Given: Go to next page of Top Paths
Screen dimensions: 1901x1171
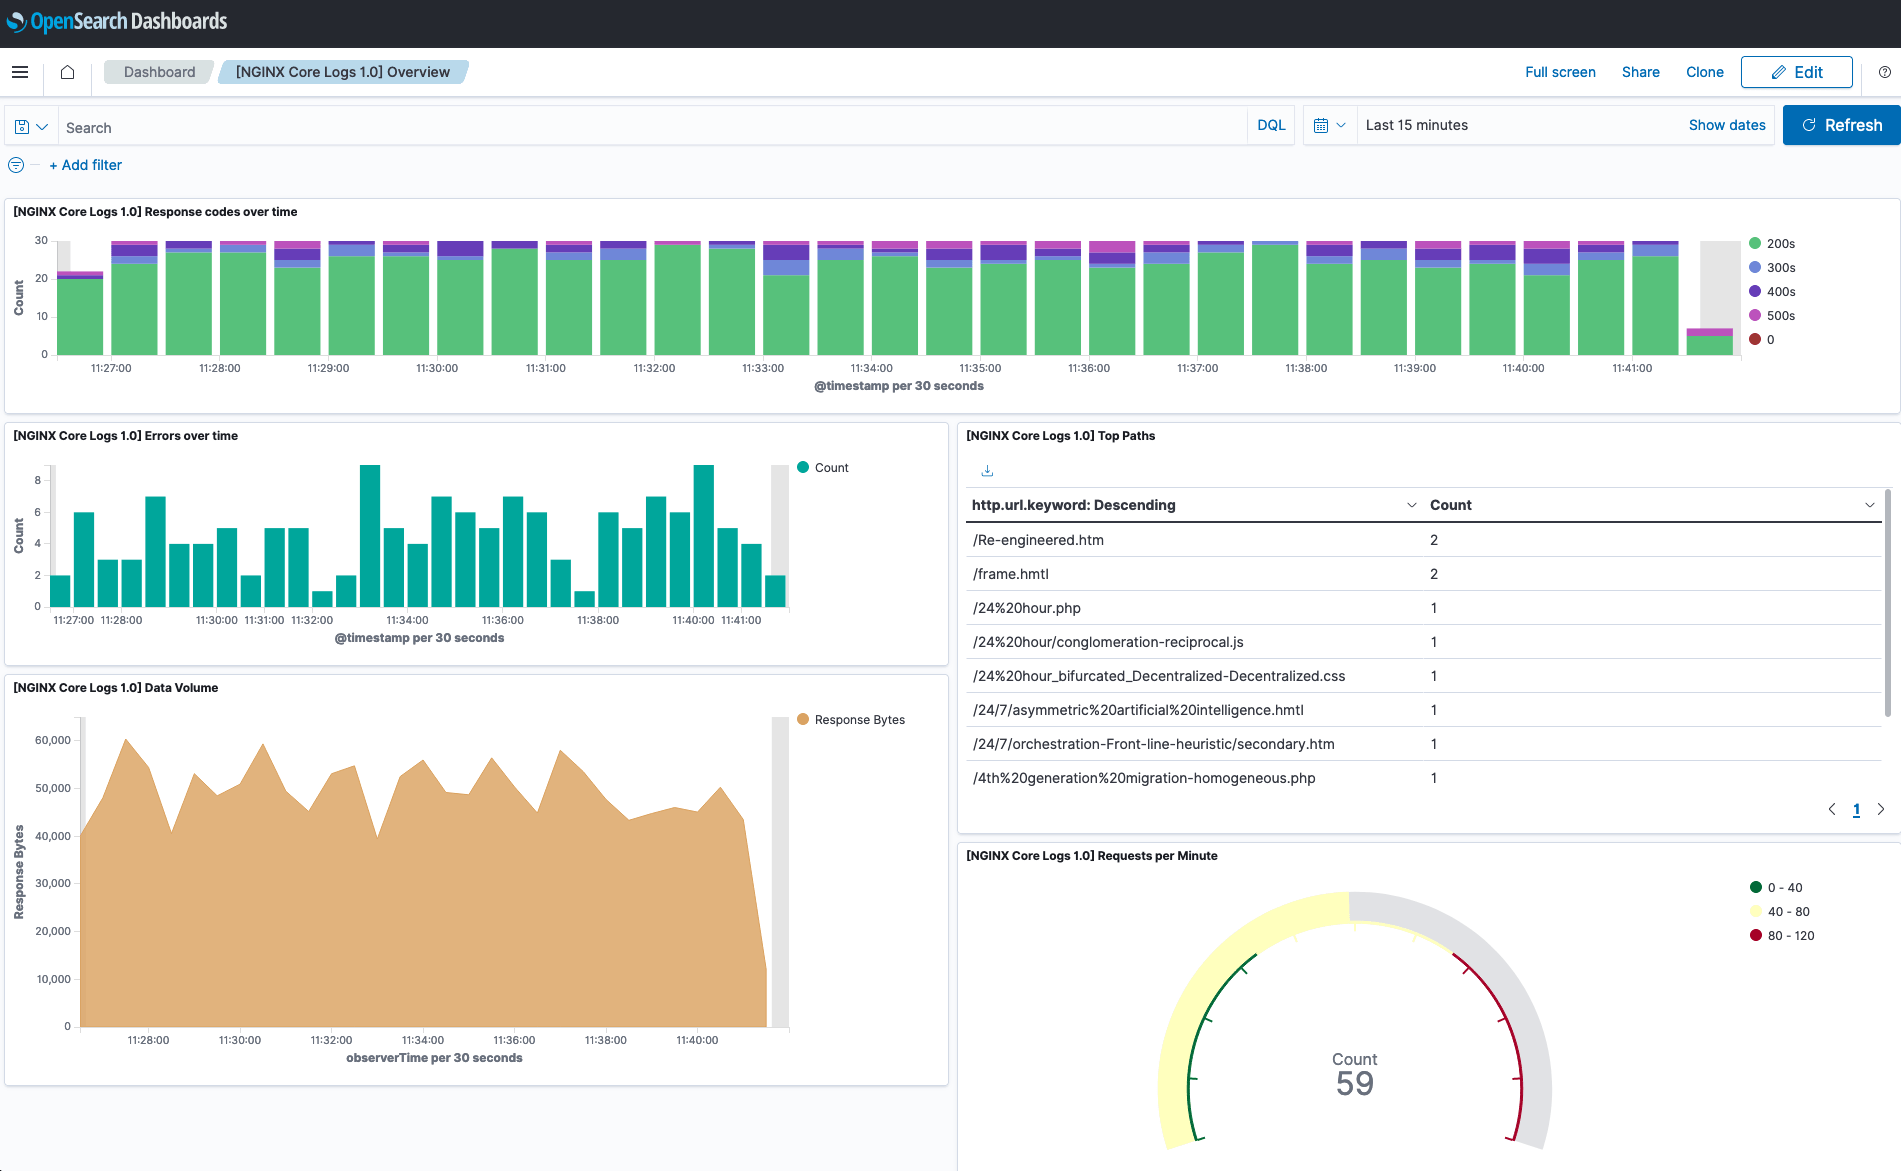Looking at the screenshot, I should point(1880,810).
